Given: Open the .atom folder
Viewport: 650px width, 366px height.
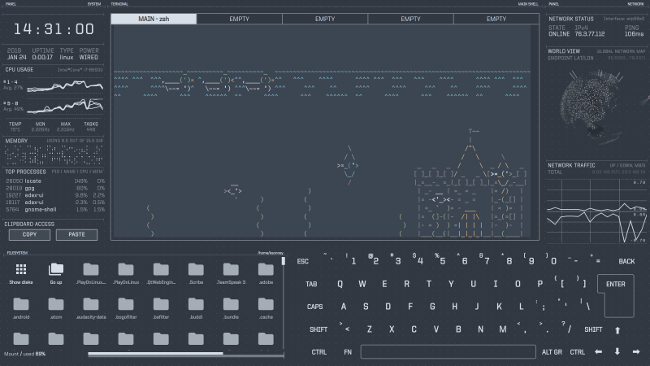Looking at the screenshot, I should click(x=56, y=305).
